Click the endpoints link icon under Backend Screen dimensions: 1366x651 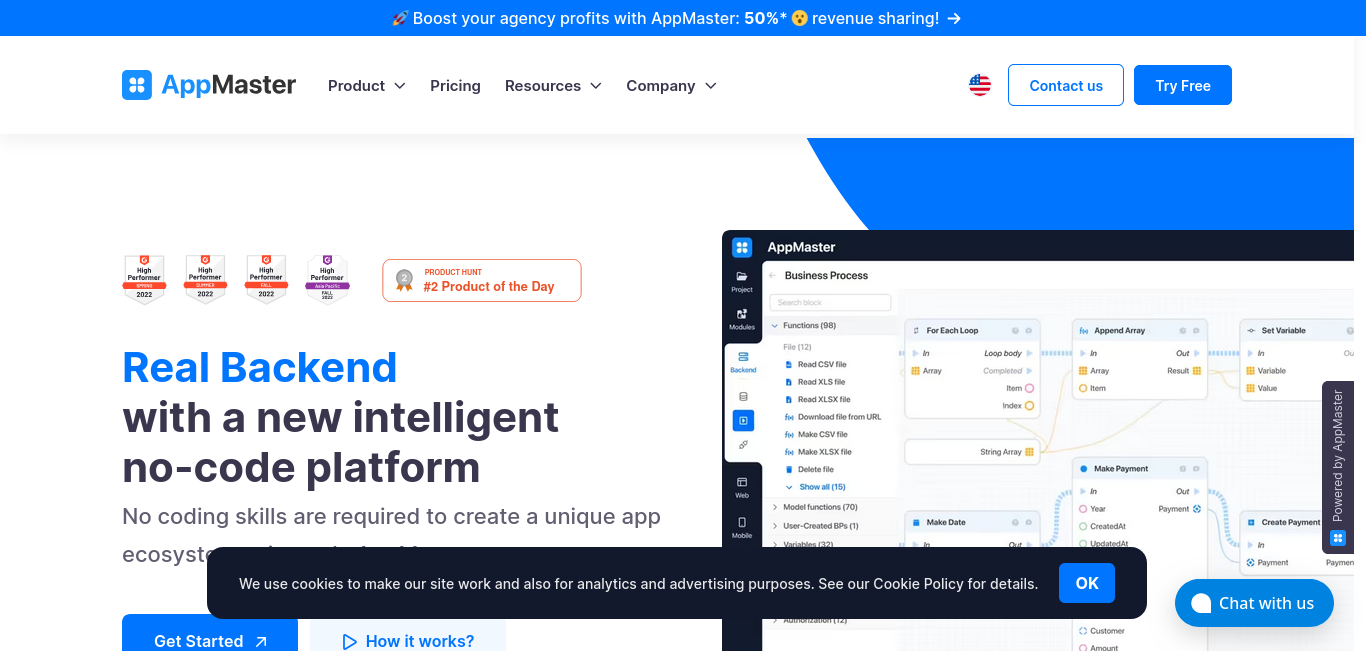(743, 445)
